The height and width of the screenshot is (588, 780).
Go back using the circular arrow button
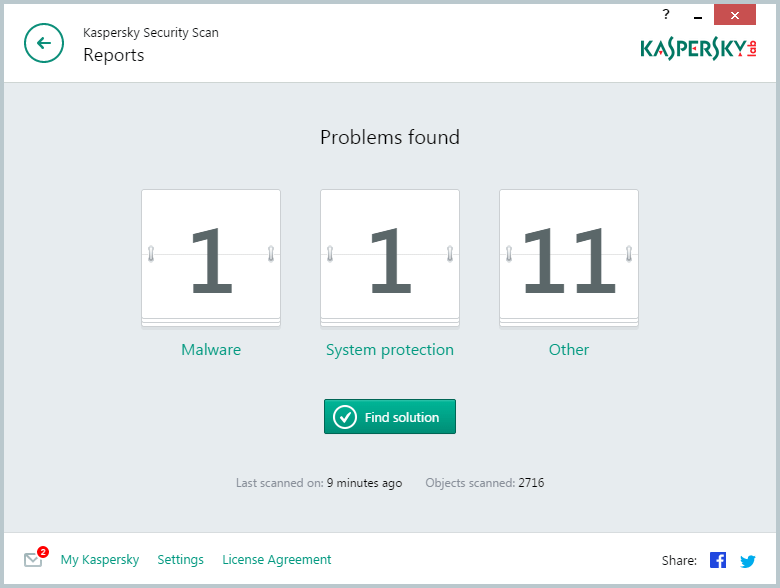tap(44, 43)
